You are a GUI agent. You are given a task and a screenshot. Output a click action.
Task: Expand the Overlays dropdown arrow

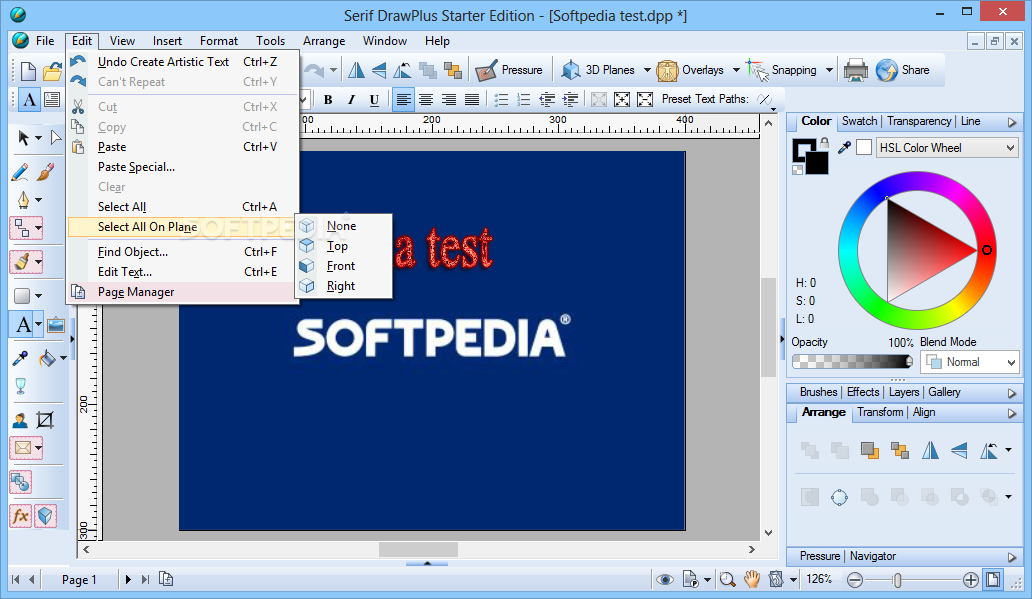[x=736, y=70]
